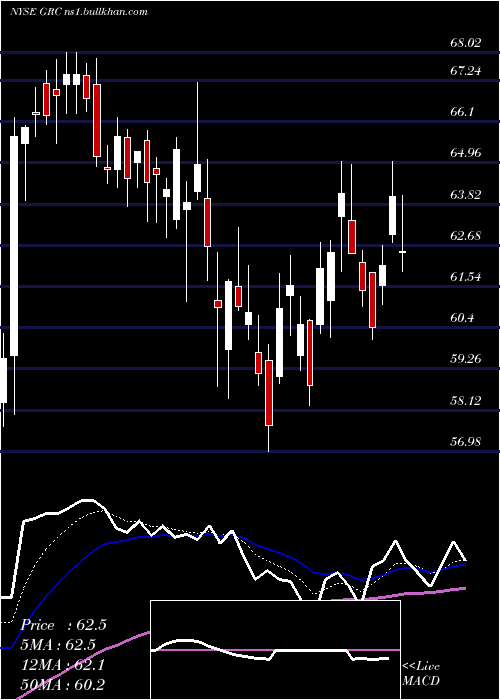The image size is (500, 700).
Task: Click the 67.24 price axis label
Action: coord(465,71)
